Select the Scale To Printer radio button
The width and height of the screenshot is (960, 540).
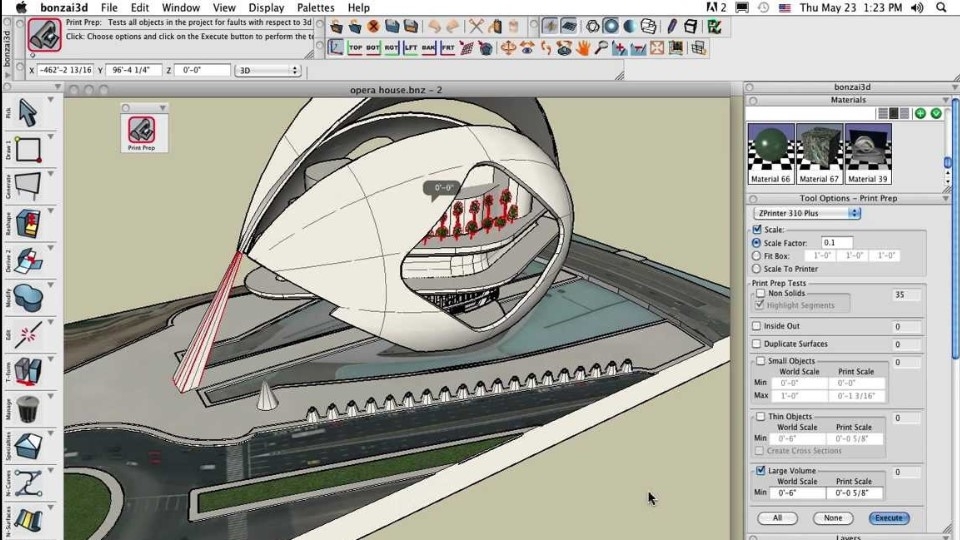(757, 269)
